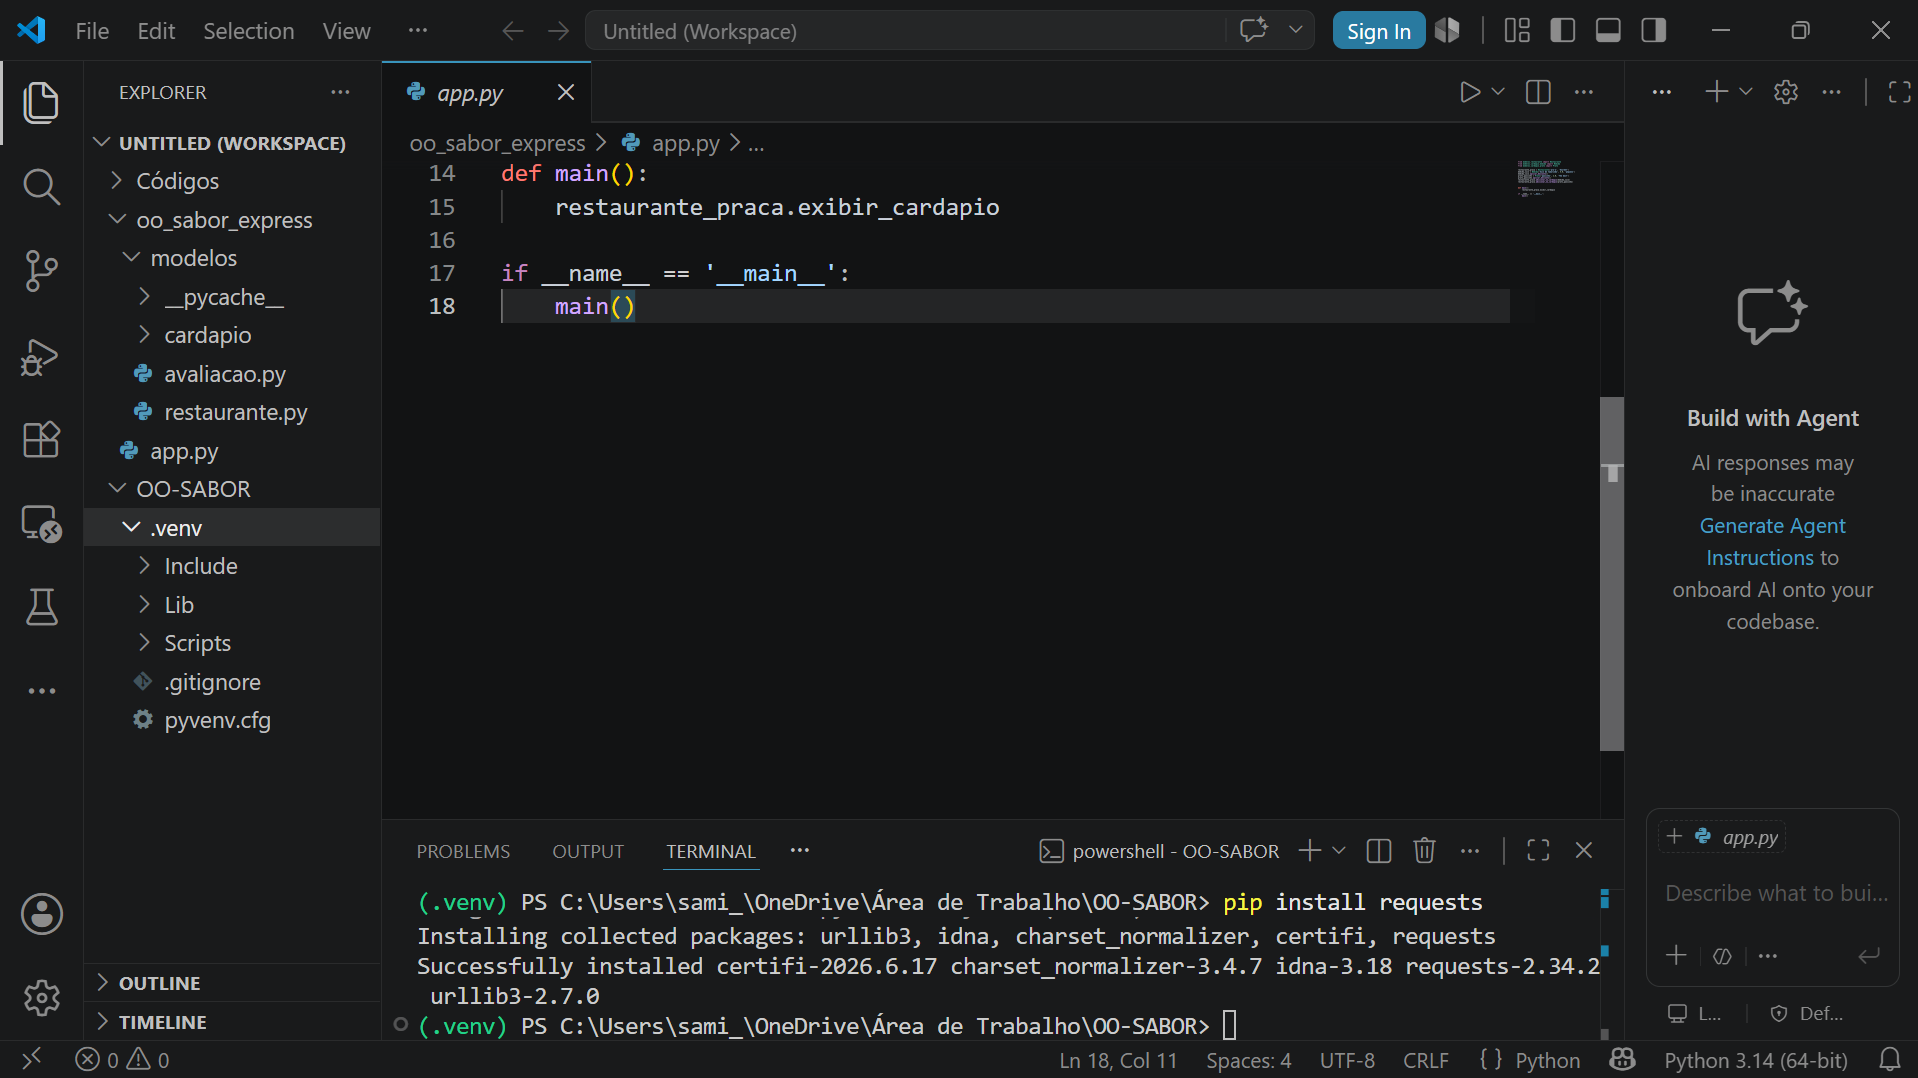Screen dimensions: 1918x1078
Task: Open the Selection menu
Action: (249, 31)
